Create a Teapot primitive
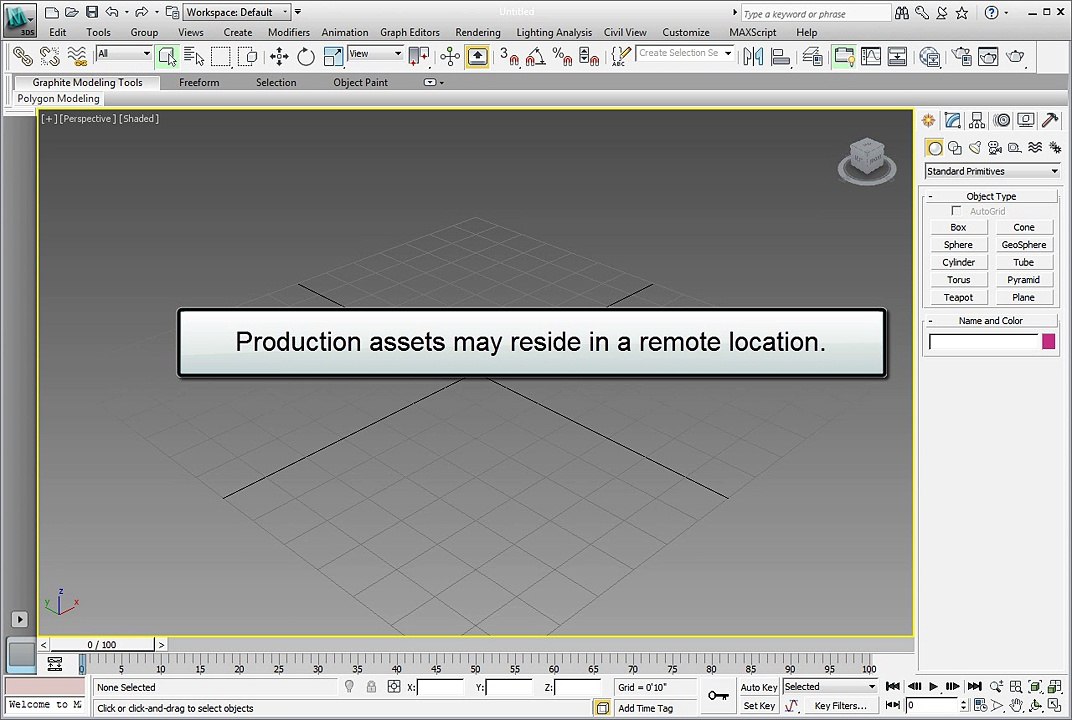The width and height of the screenshot is (1072, 720). [958, 297]
